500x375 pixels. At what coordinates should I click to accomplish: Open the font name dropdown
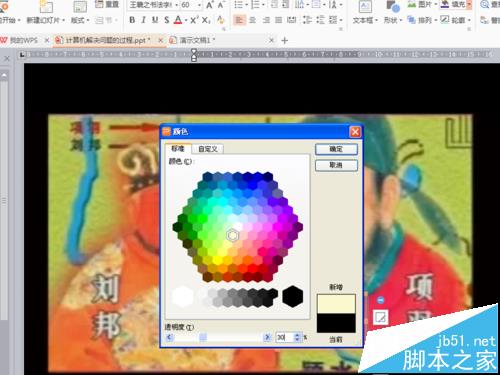click(176, 5)
